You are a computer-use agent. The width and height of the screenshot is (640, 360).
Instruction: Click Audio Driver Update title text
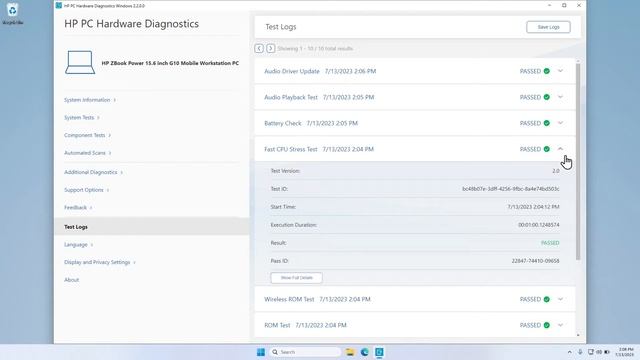[x=292, y=71]
